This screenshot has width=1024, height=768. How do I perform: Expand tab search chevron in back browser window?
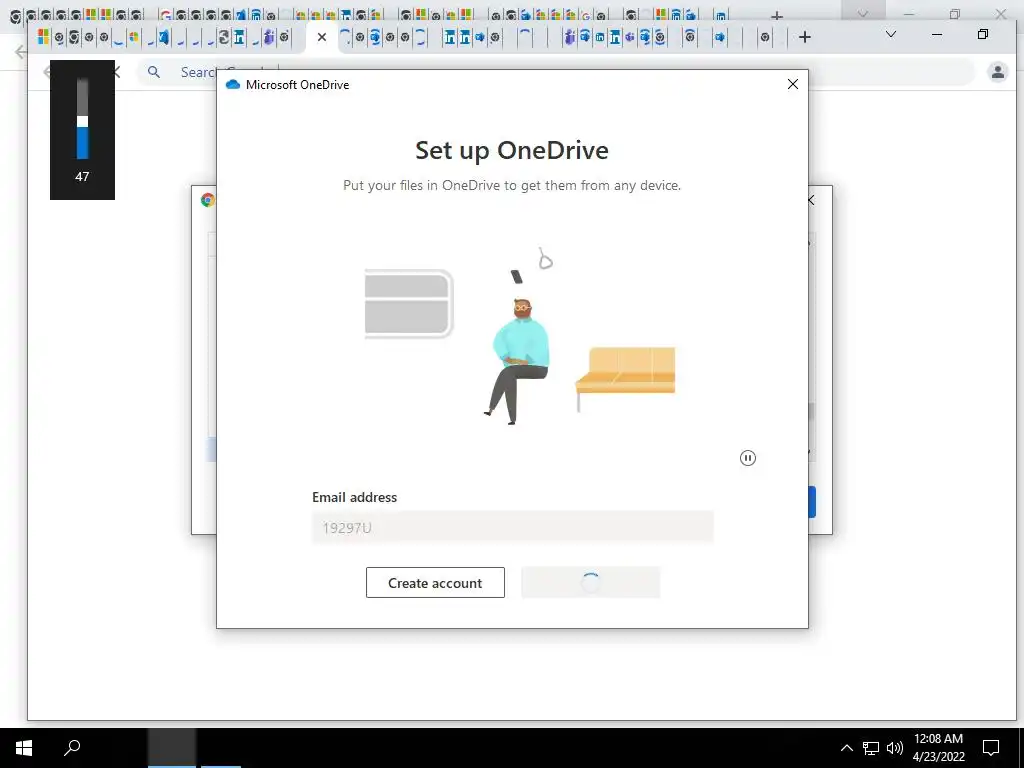[x=863, y=13]
